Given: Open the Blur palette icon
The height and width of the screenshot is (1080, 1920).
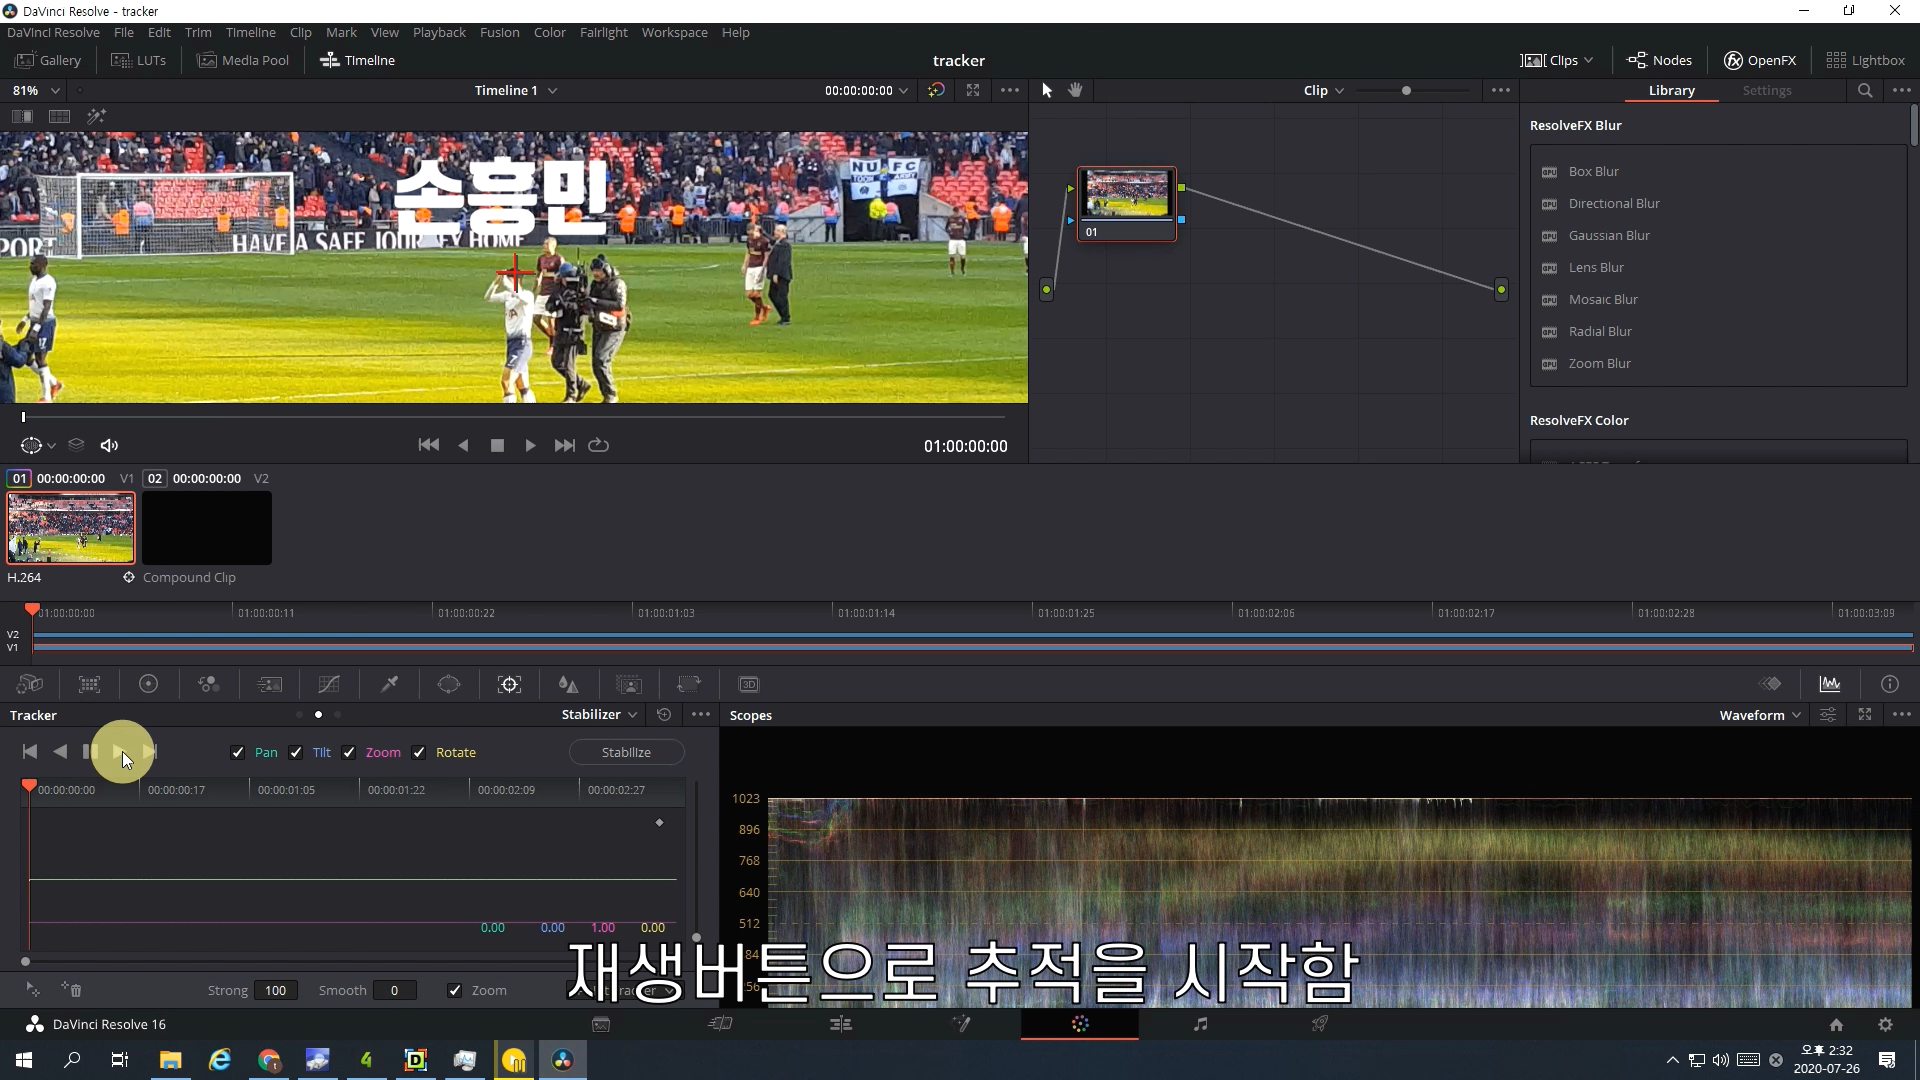Looking at the screenshot, I should coord(568,684).
